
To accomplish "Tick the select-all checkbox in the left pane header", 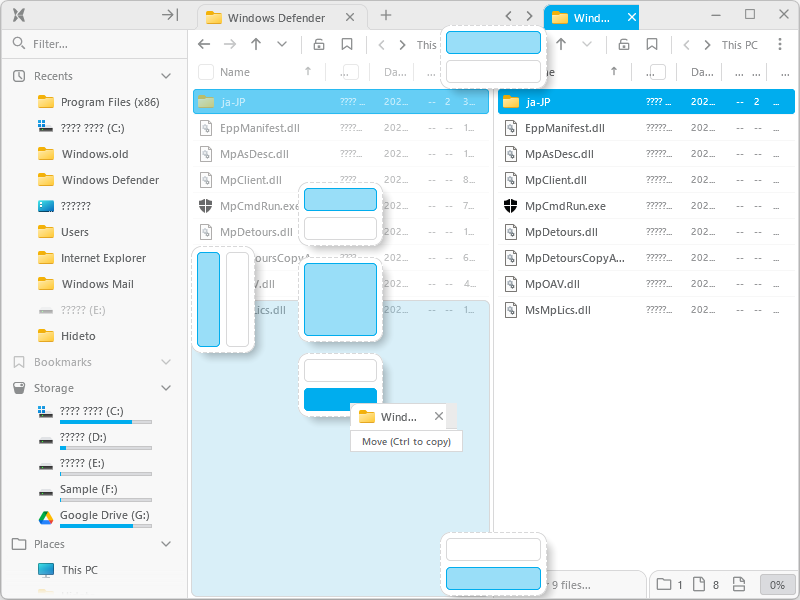I will 206,72.
